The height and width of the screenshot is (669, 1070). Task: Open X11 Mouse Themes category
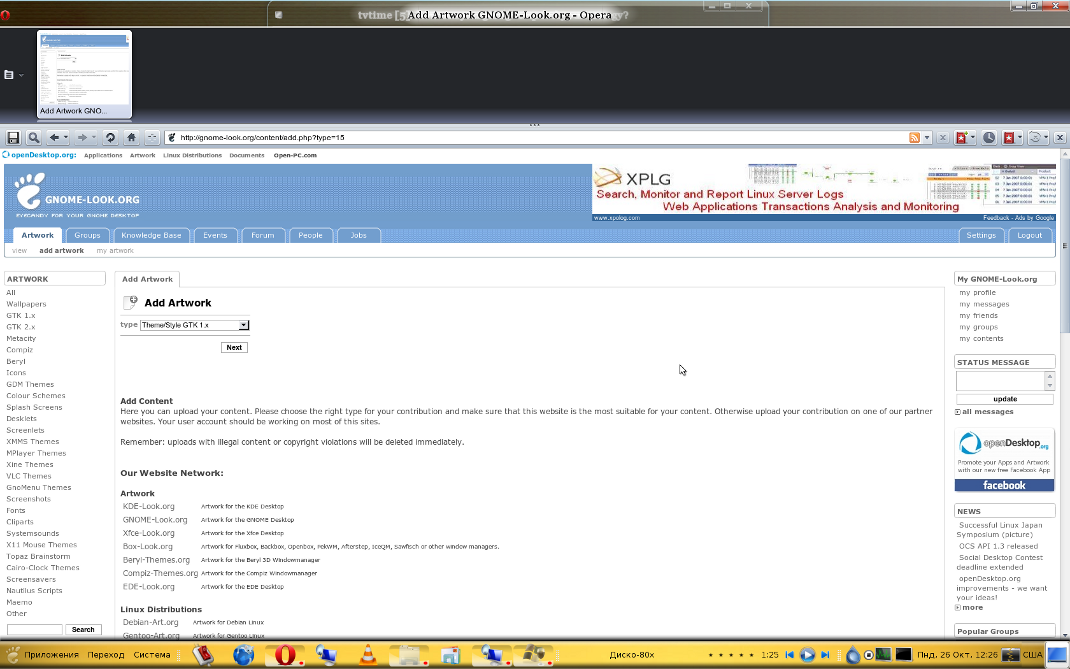click(42, 545)
